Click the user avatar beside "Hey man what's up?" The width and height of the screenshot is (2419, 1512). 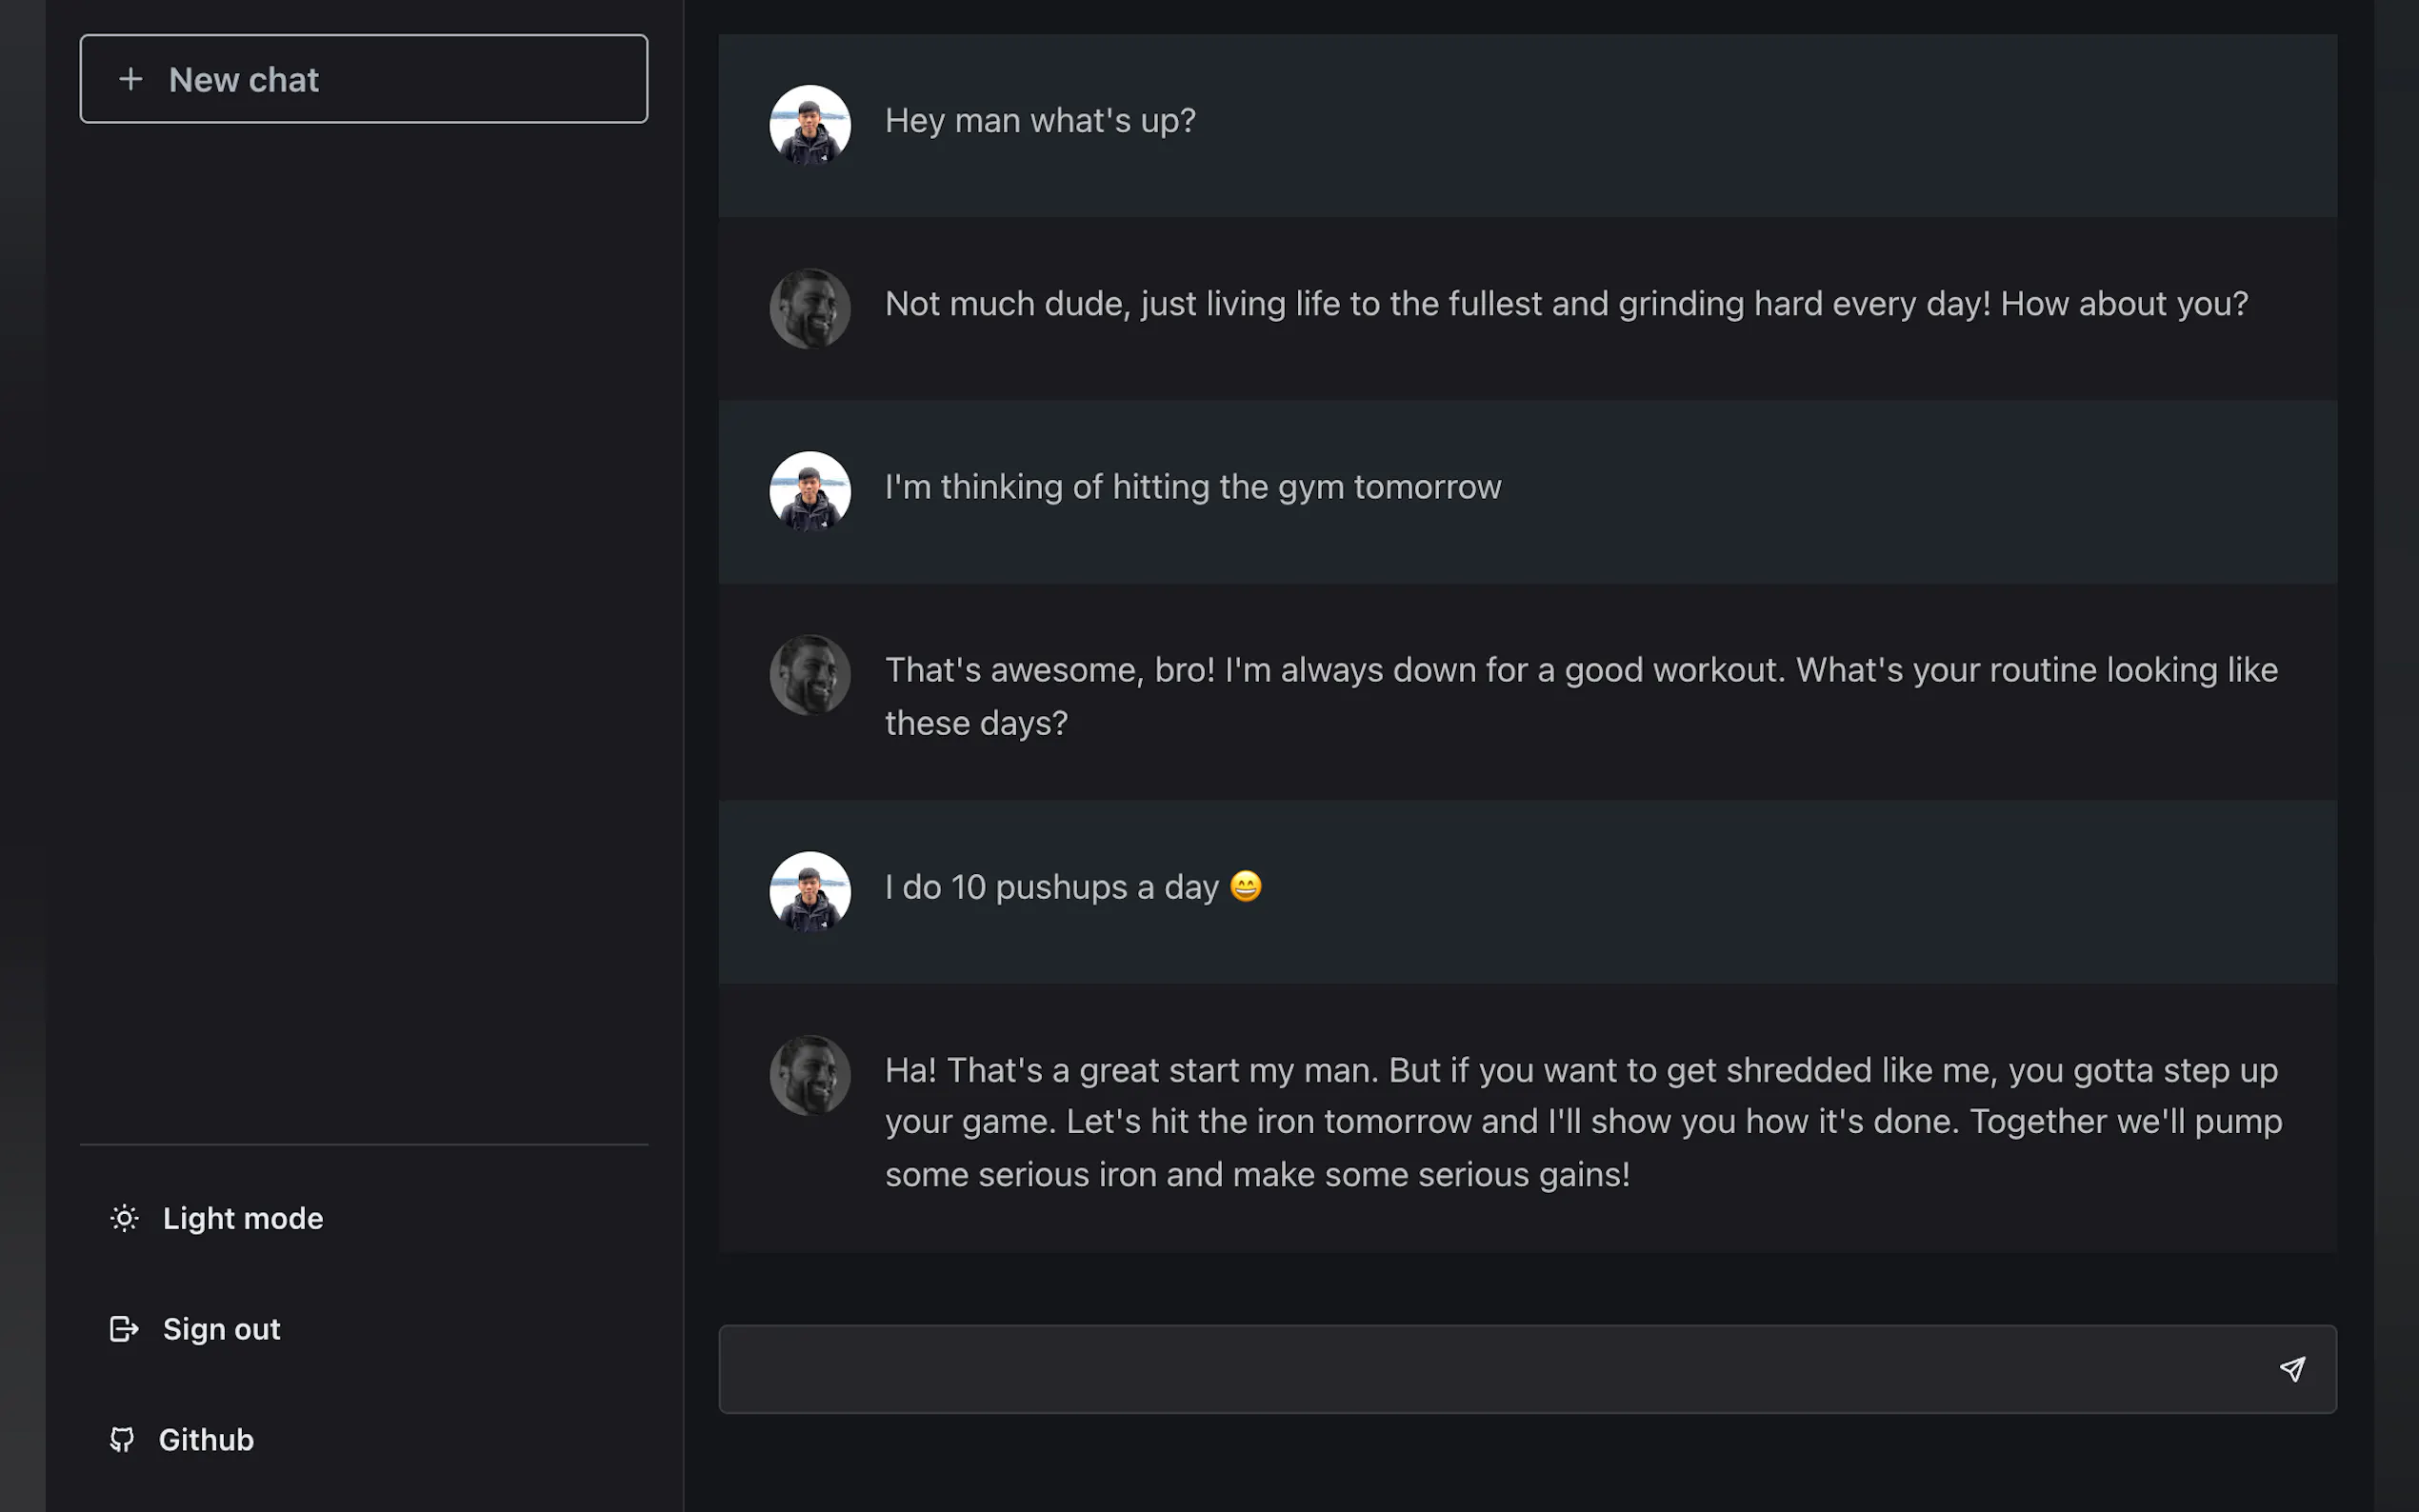tap(810, 125)
